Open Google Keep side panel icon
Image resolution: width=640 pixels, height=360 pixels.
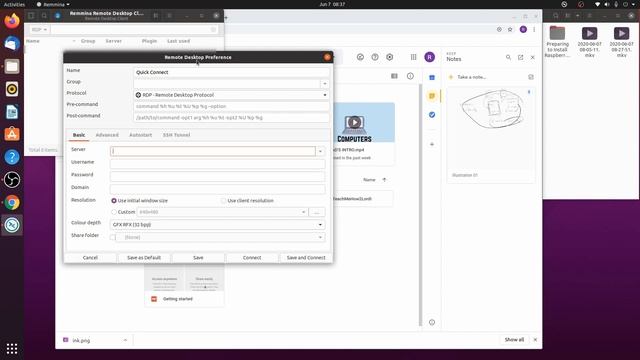point(432,96)
